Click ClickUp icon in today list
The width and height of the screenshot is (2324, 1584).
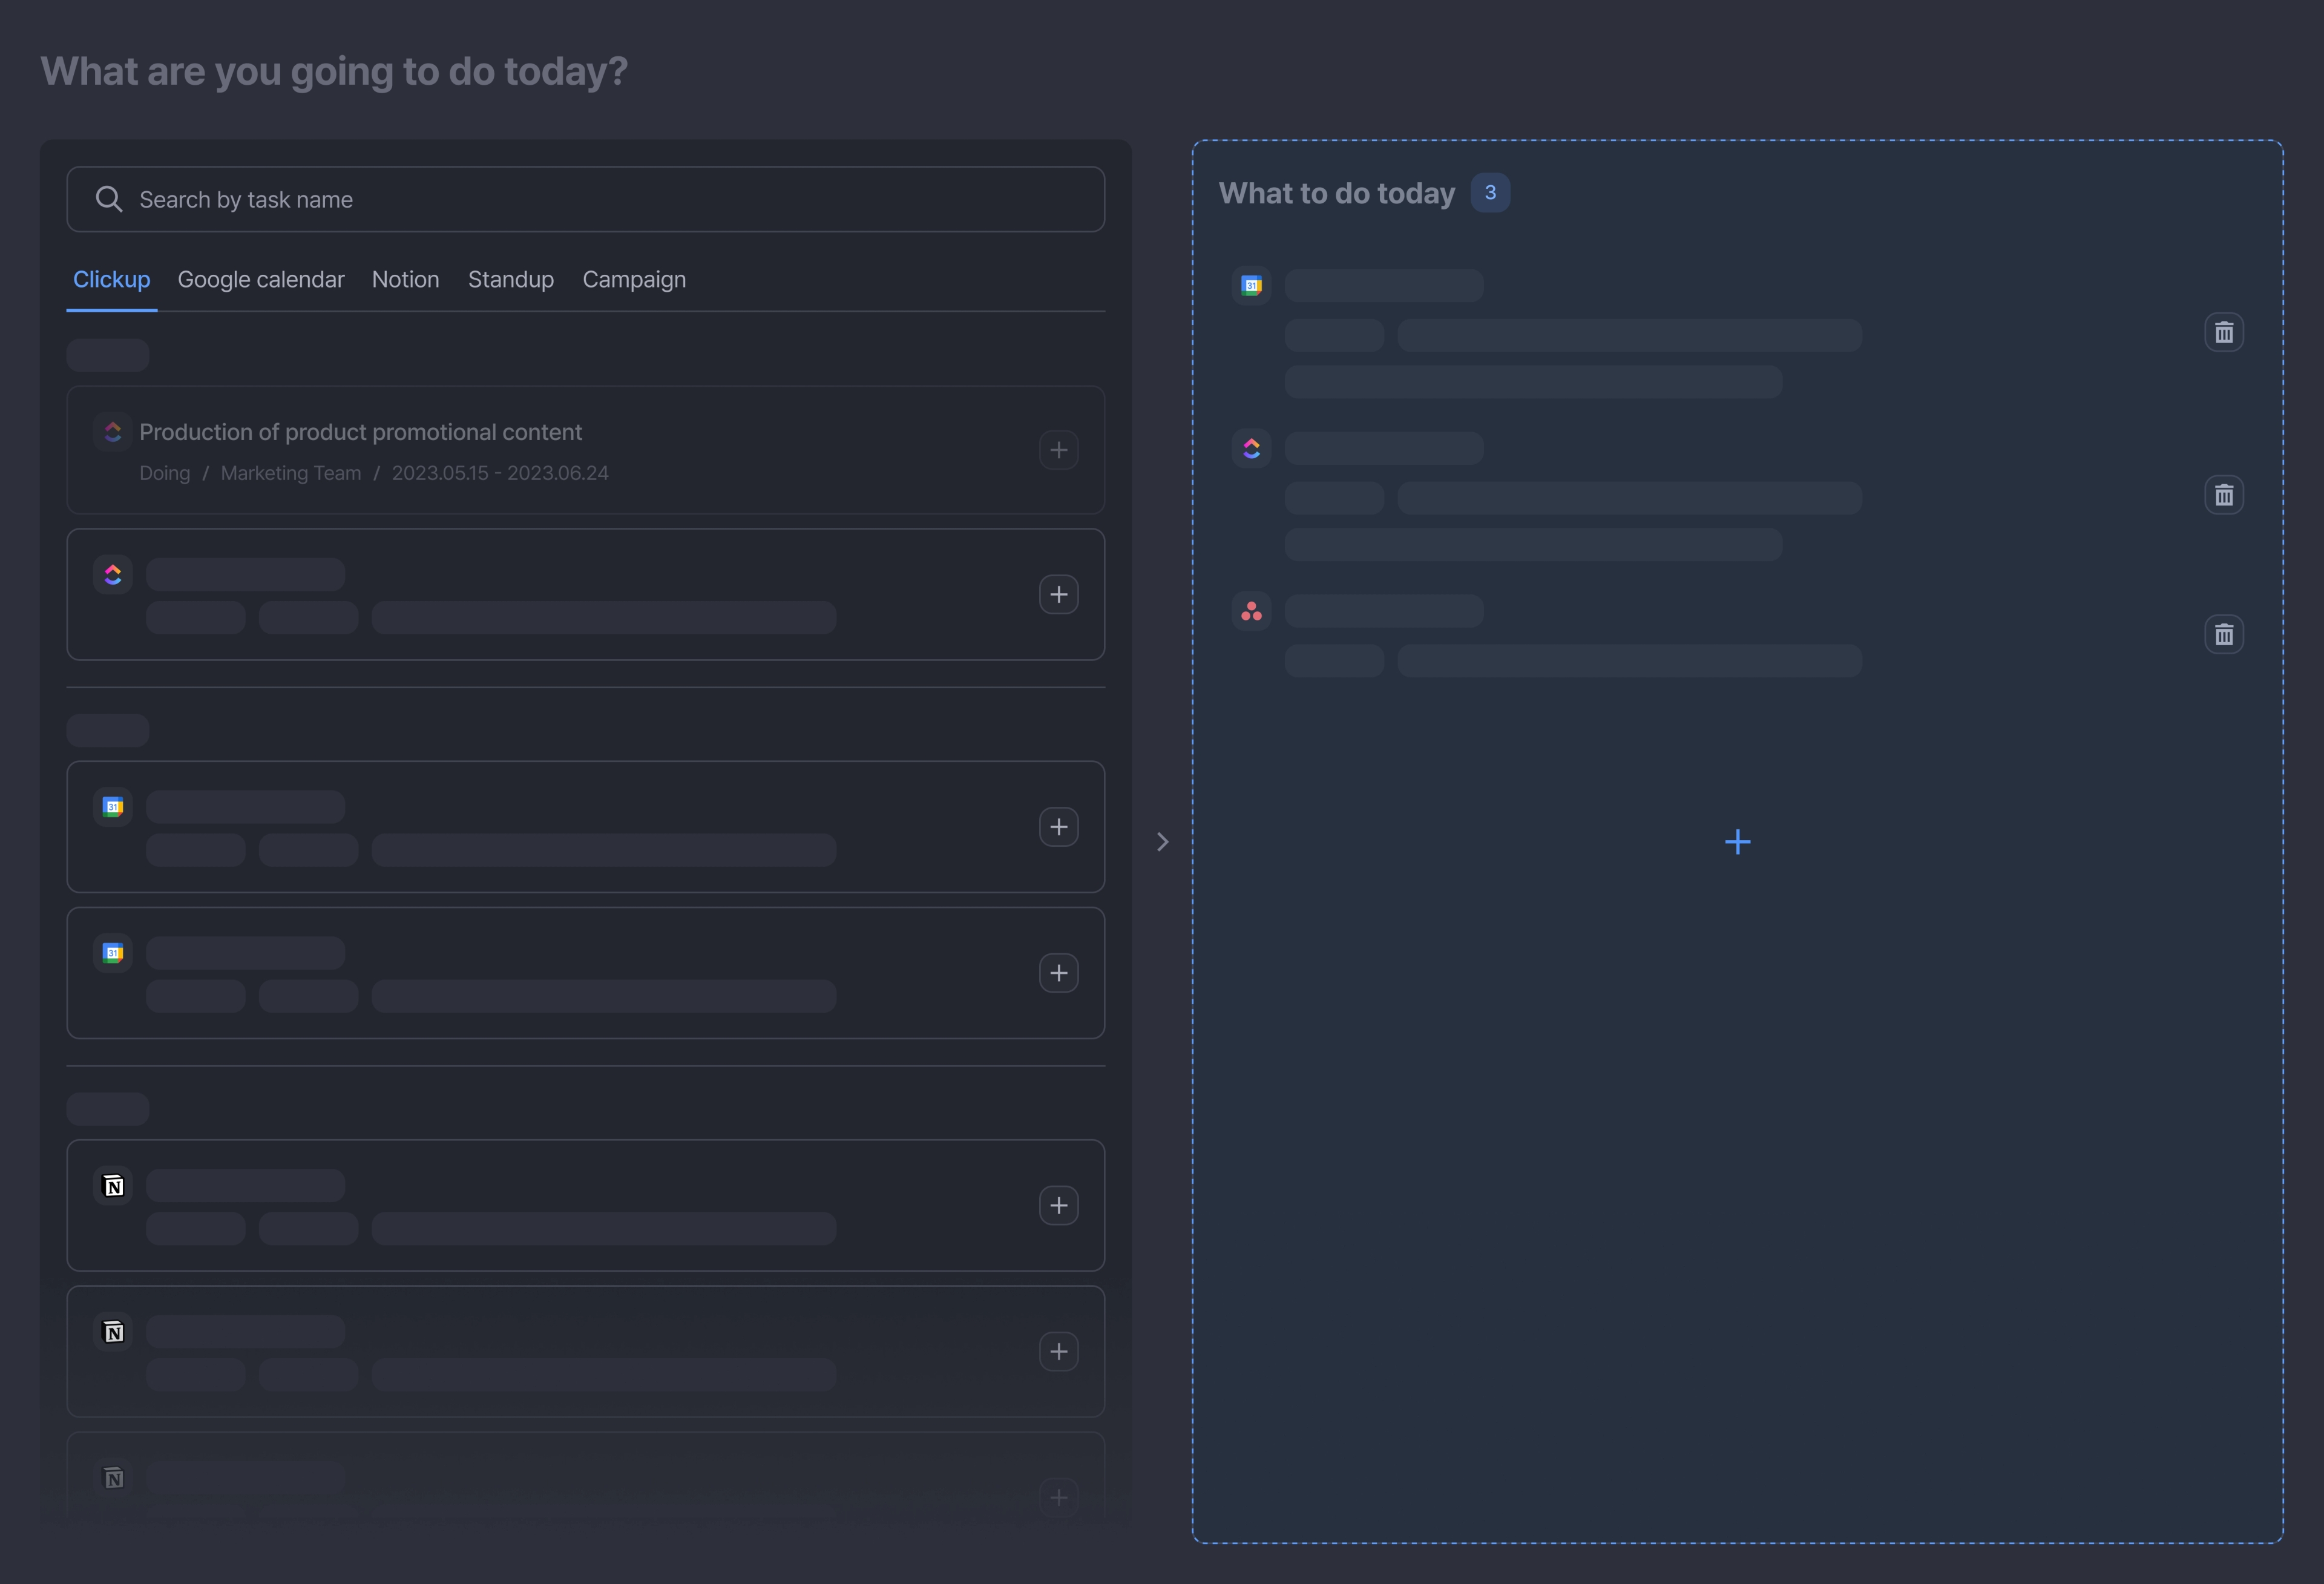click(x=1251, y=448)
